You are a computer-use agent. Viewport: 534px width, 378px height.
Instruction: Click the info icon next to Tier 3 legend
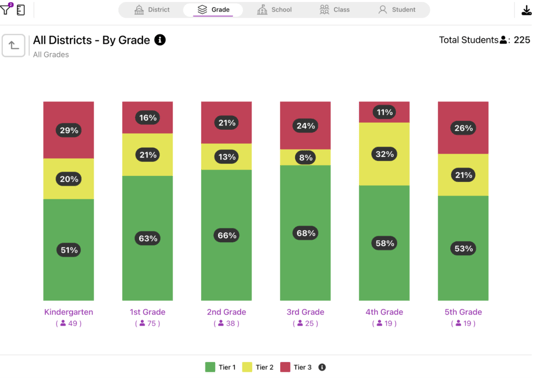point(322,367)
